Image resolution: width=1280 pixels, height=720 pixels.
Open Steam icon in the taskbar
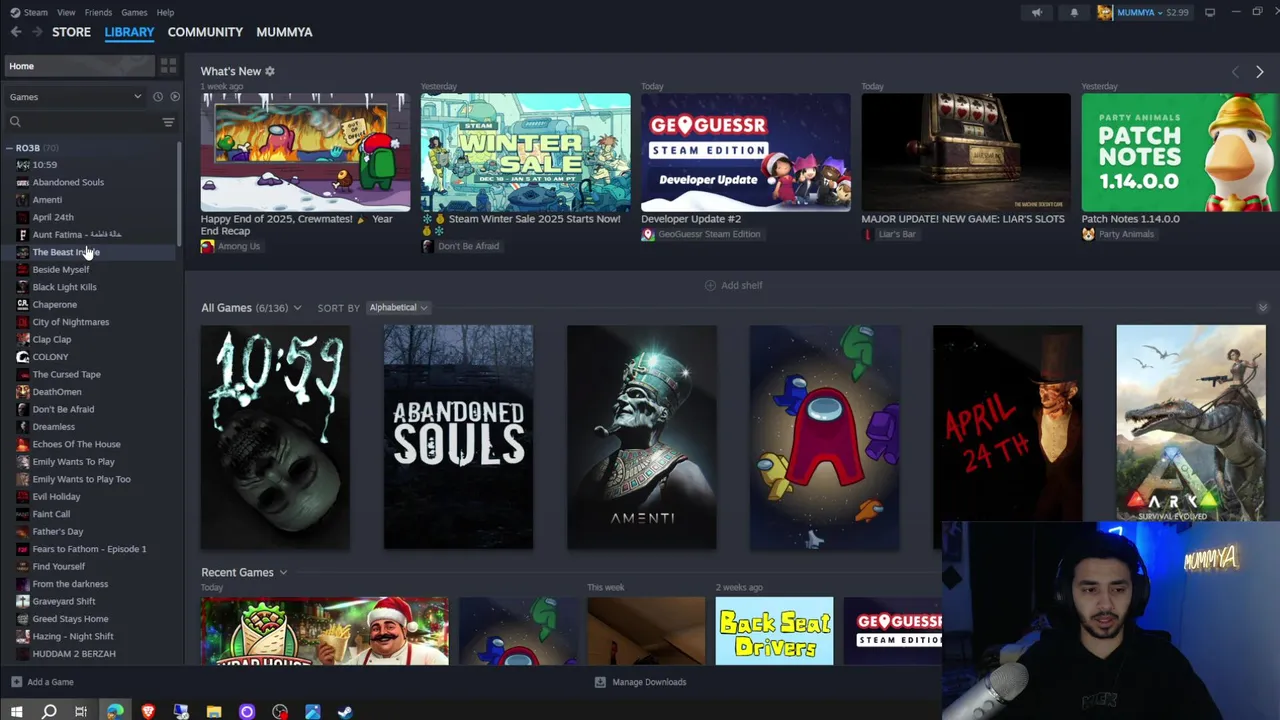(x=345, y=712)
